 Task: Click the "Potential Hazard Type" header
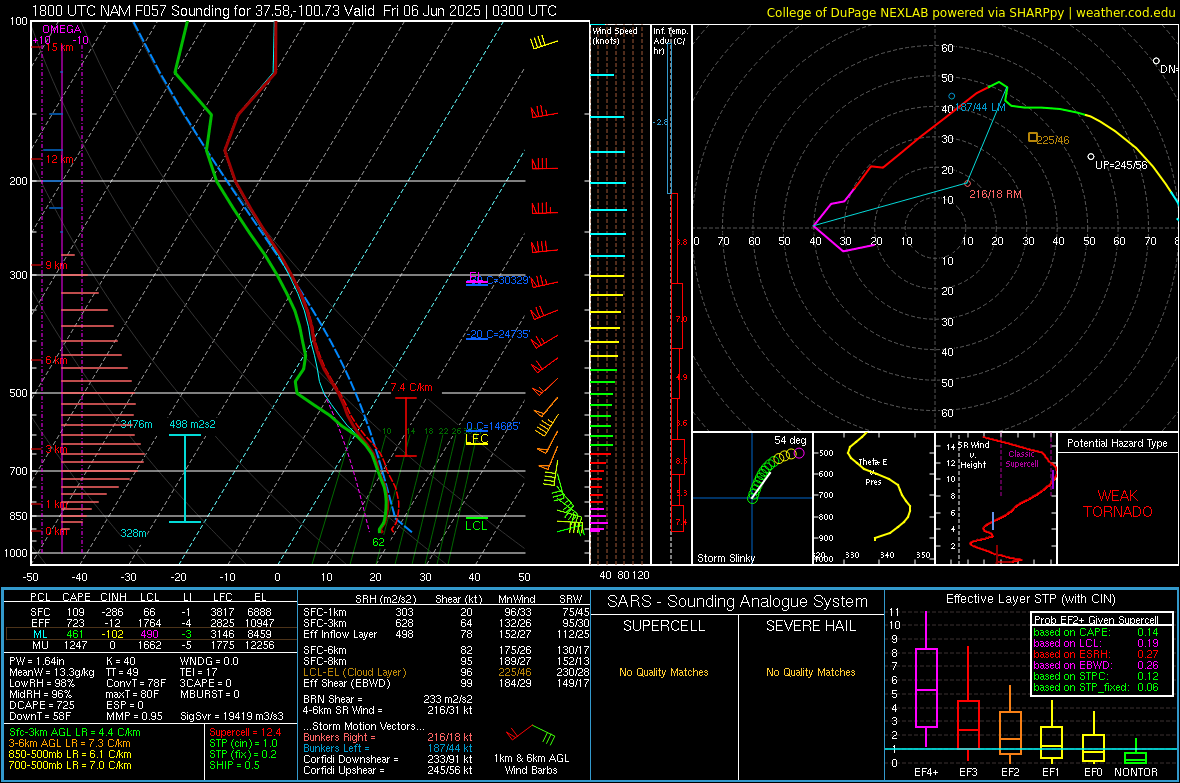coord(1117,443)
